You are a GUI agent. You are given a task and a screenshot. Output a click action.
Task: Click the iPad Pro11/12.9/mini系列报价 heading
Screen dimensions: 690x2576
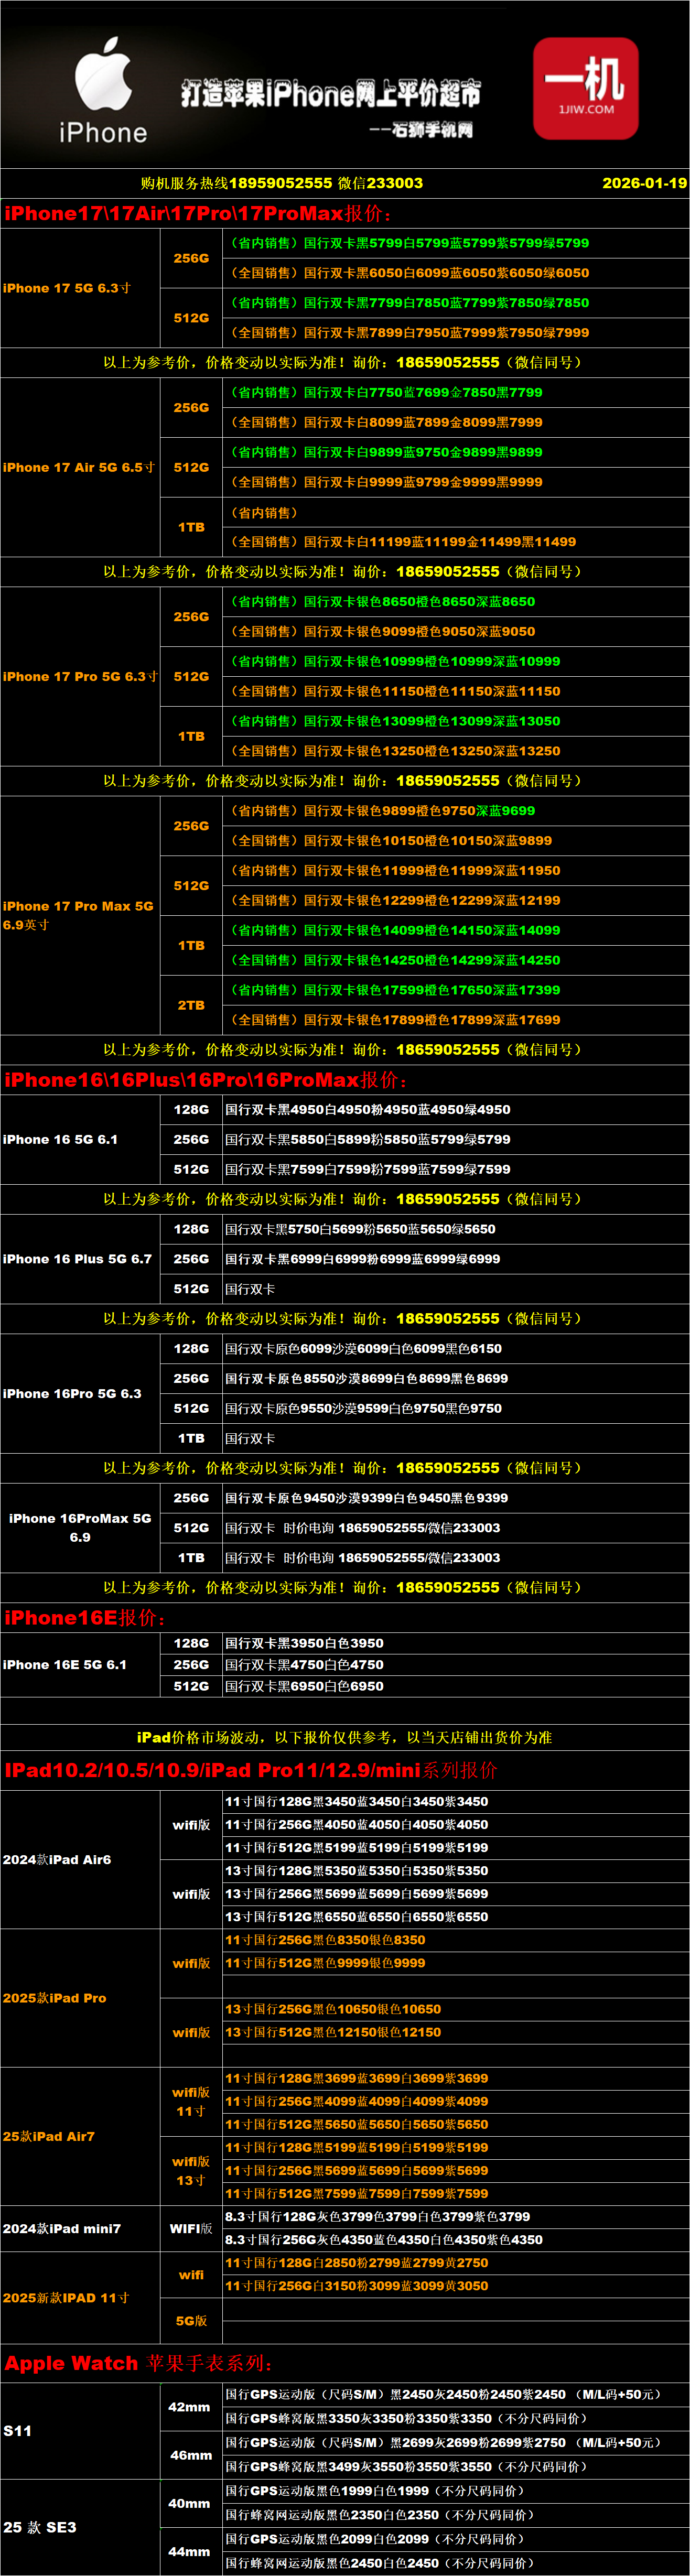tap(250, 1771)
